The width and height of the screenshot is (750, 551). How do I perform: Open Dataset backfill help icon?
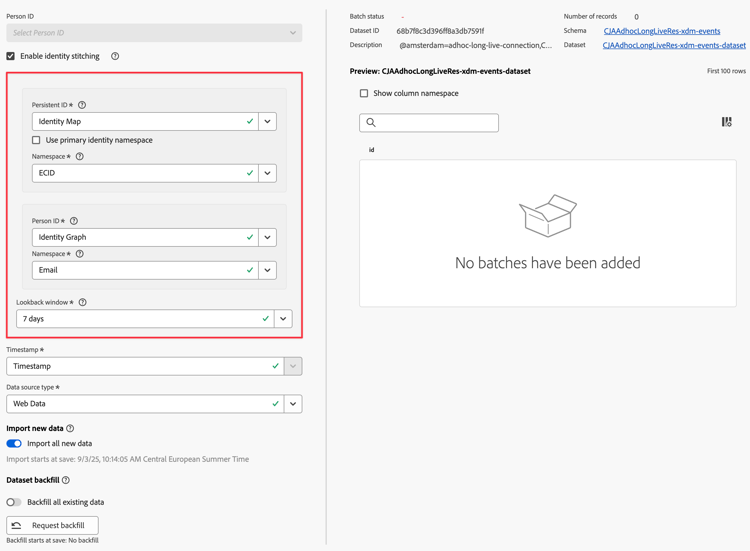66,480
